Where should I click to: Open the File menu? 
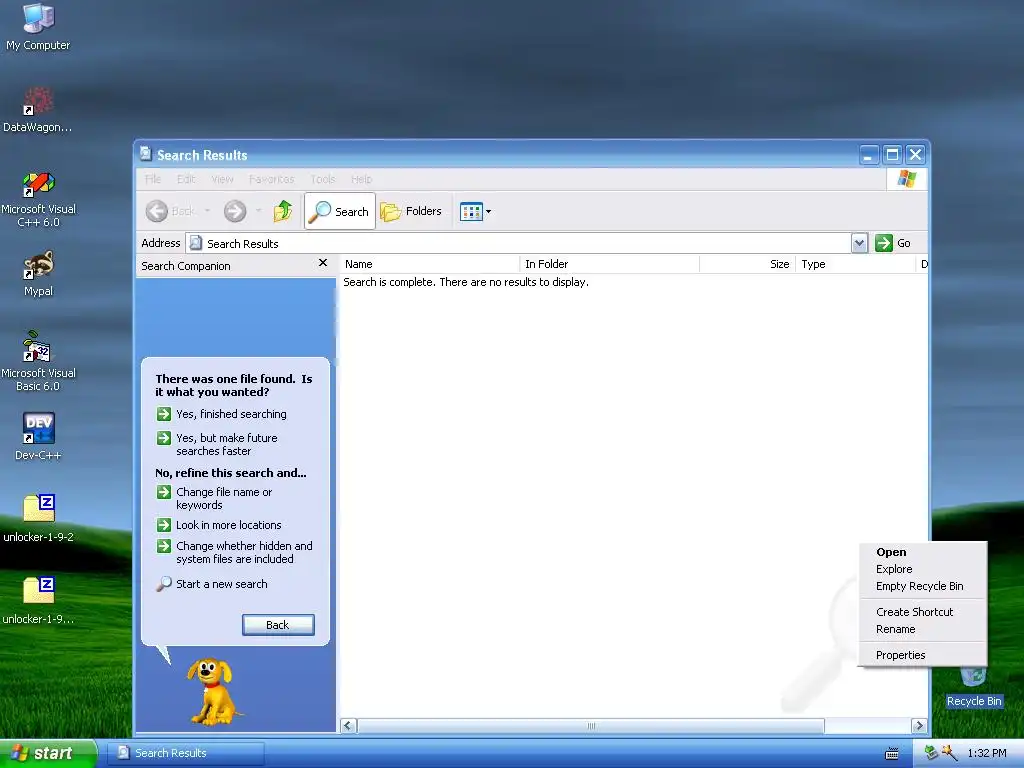[x=153, y=179]
